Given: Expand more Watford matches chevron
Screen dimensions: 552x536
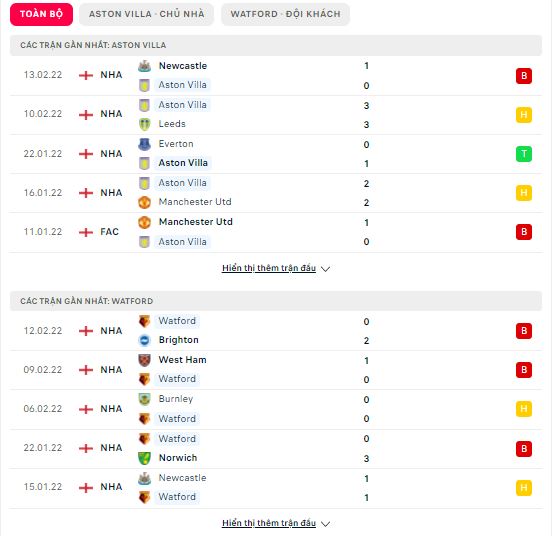Looking at the screenshot, I should point(326,524).
